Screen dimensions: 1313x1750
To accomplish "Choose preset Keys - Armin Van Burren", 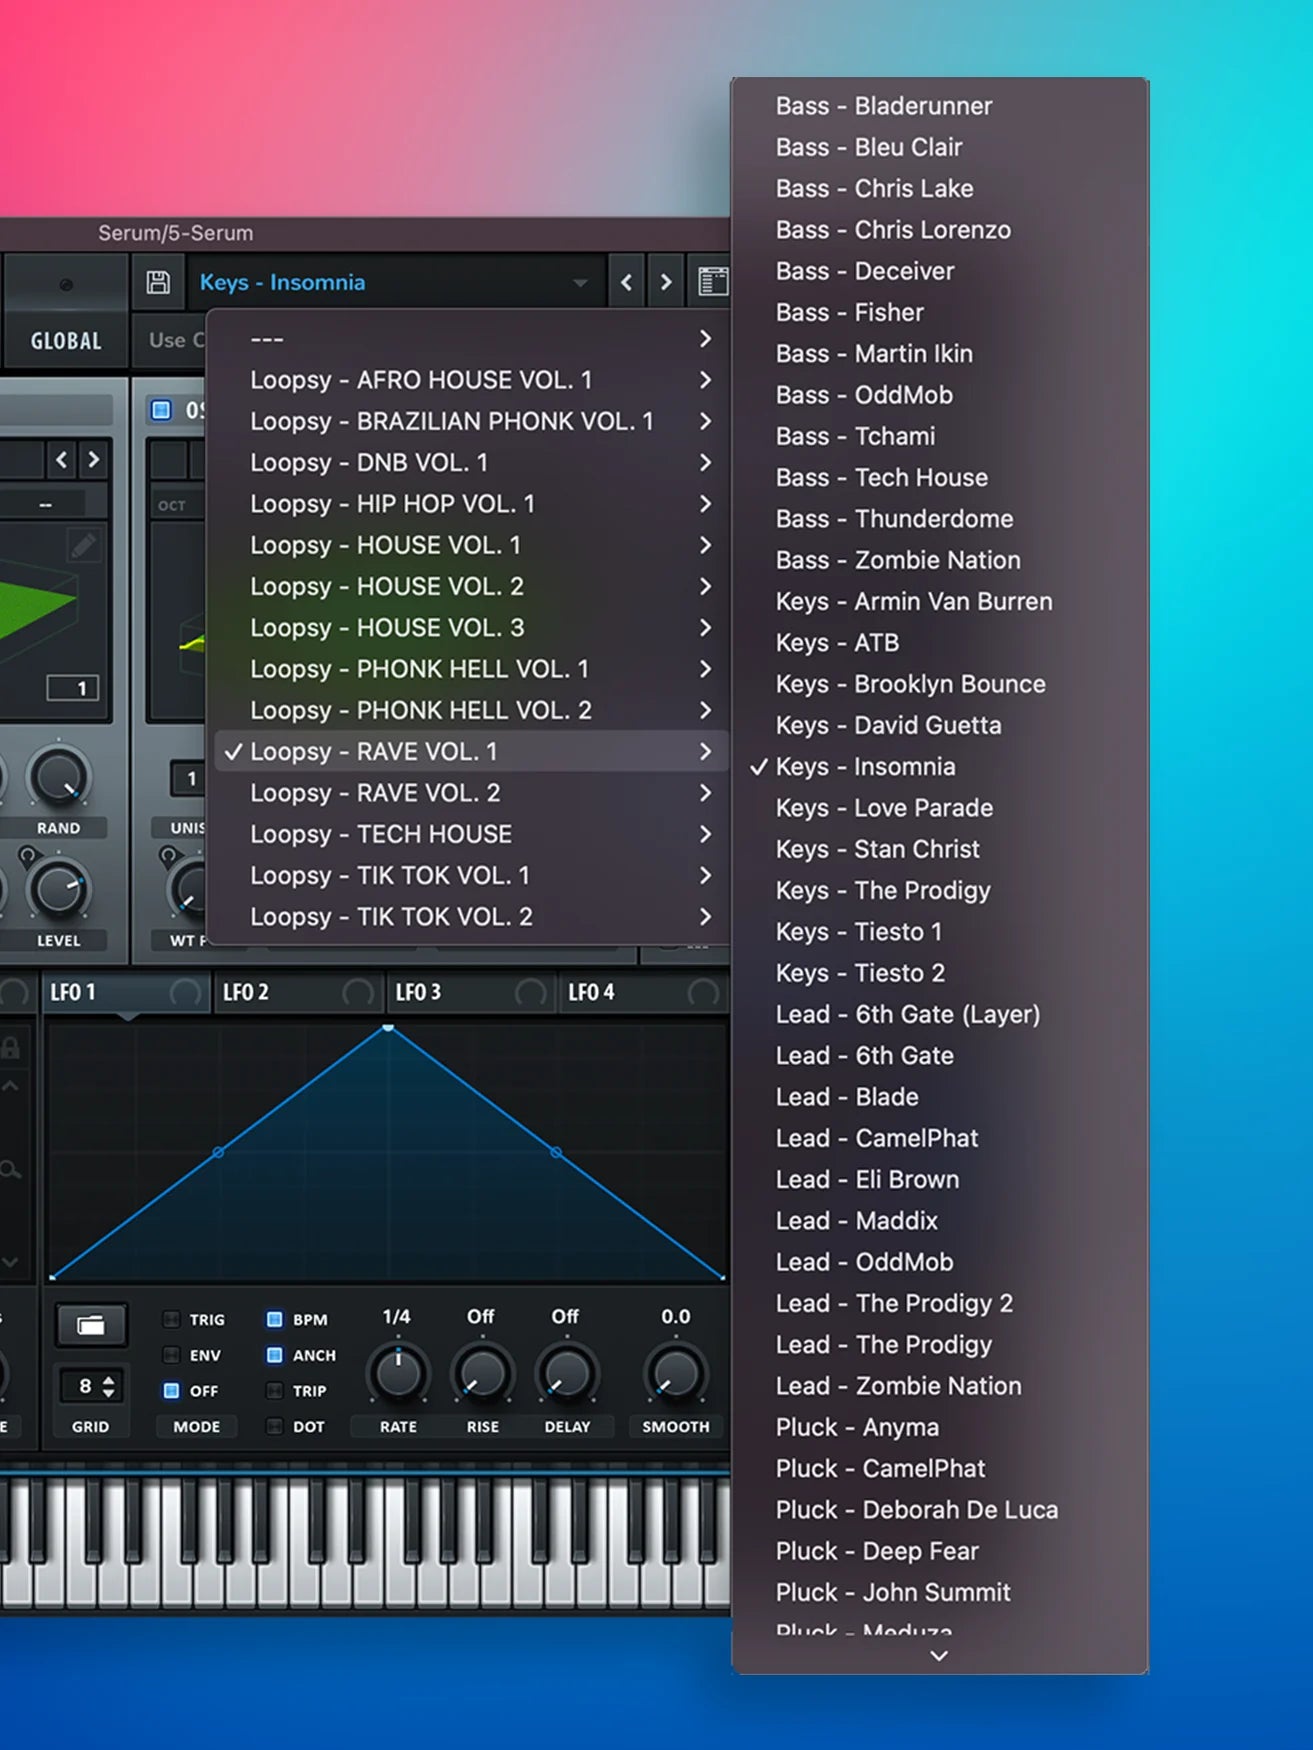I will [939, 601].
